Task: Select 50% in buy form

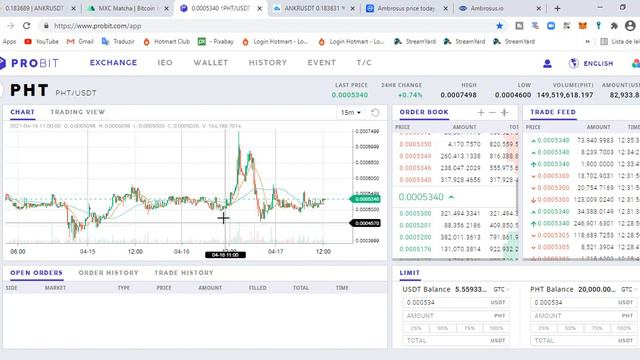Action: [x=442, y=328]
